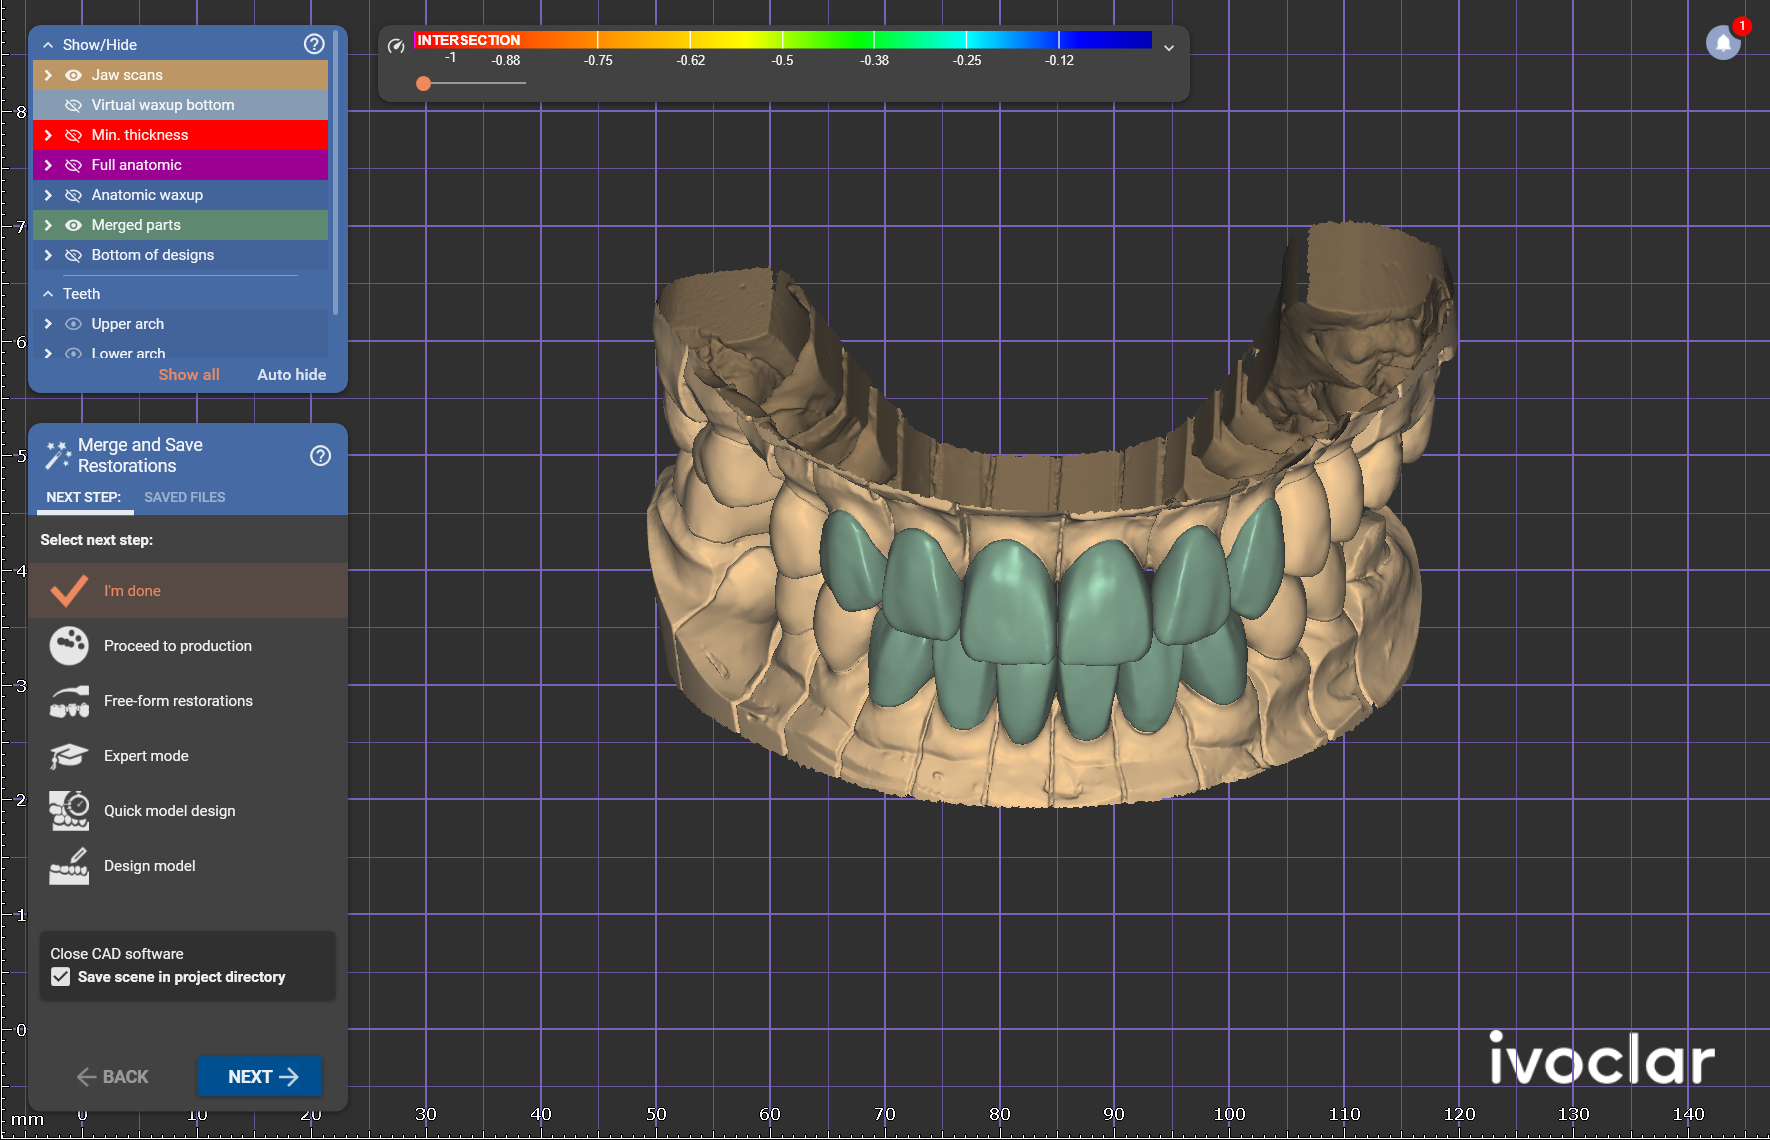The width and height of the screenshot is (1770, 1140).
Task: Open the intersection color scale dropdown
Action: 1169,48
